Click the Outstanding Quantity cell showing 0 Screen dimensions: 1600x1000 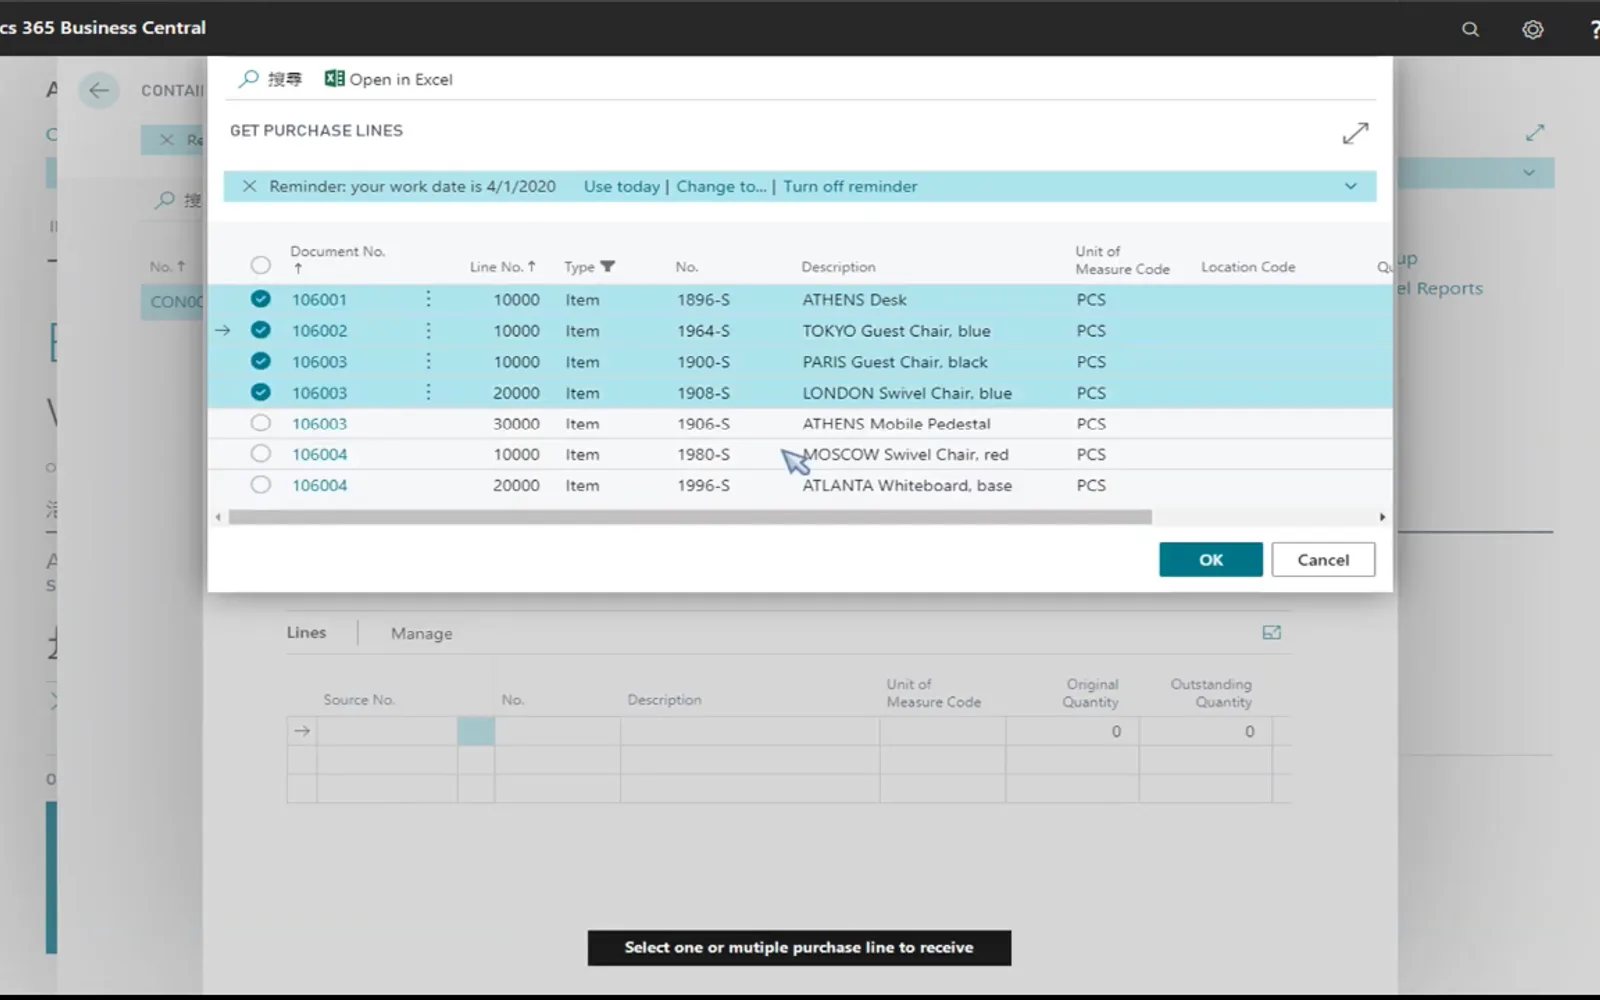point(1205,731)
